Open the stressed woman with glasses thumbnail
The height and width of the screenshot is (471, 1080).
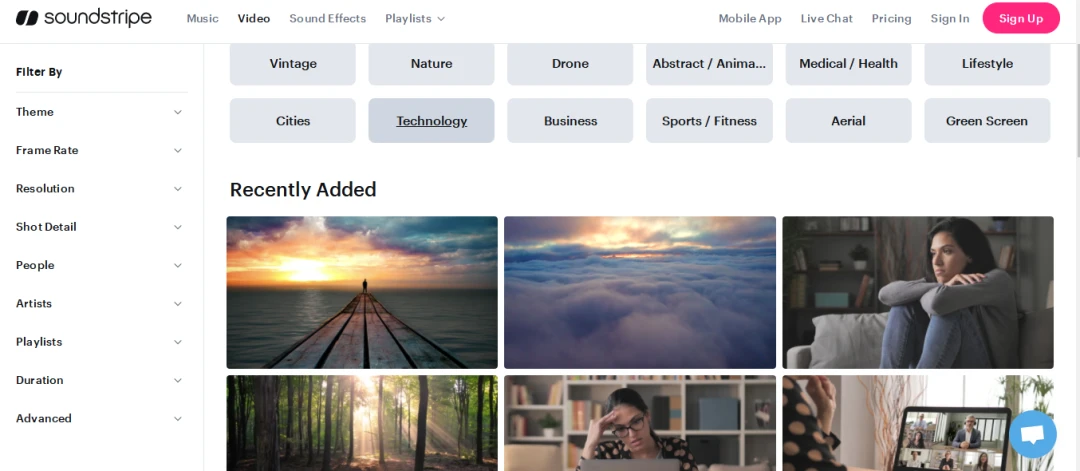point(640,423)
